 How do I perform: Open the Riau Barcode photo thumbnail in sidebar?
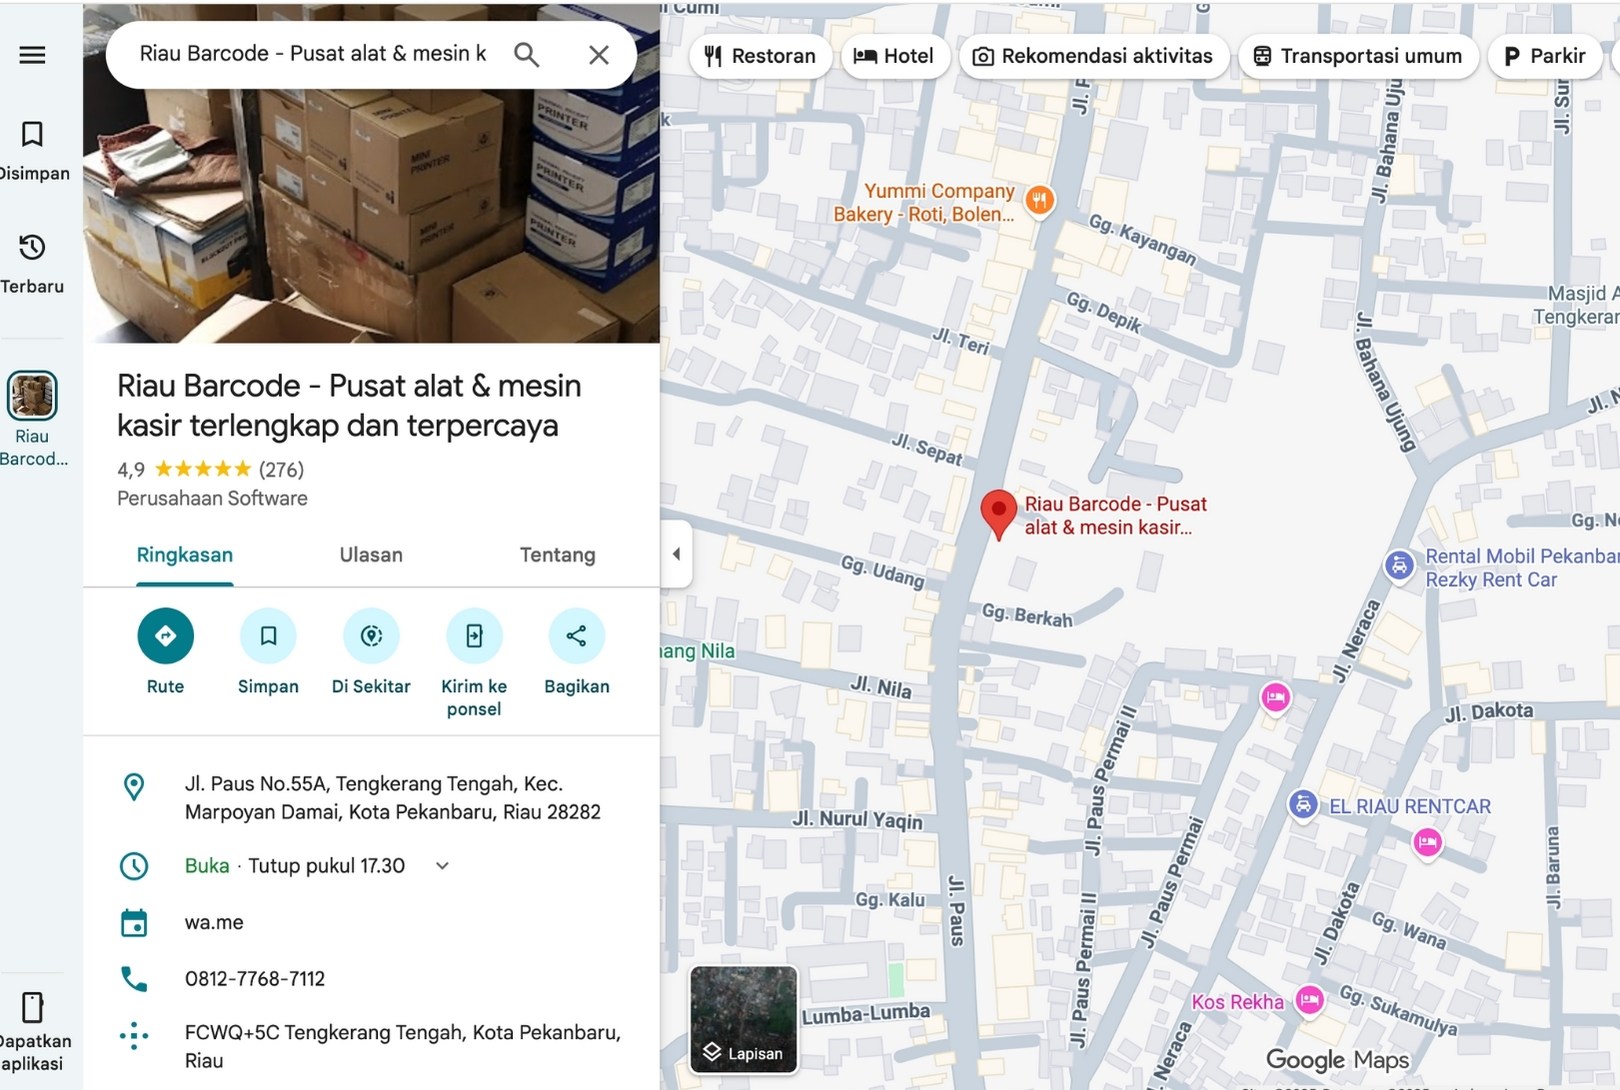click(x=32, y=396)
